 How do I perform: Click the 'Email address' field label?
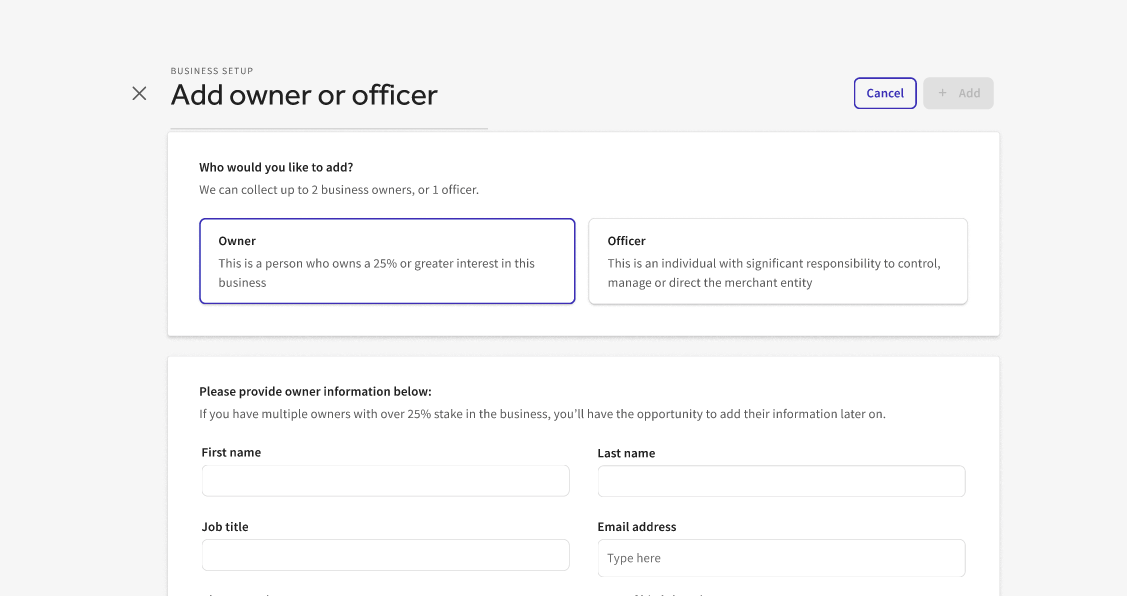pos(636,527)
